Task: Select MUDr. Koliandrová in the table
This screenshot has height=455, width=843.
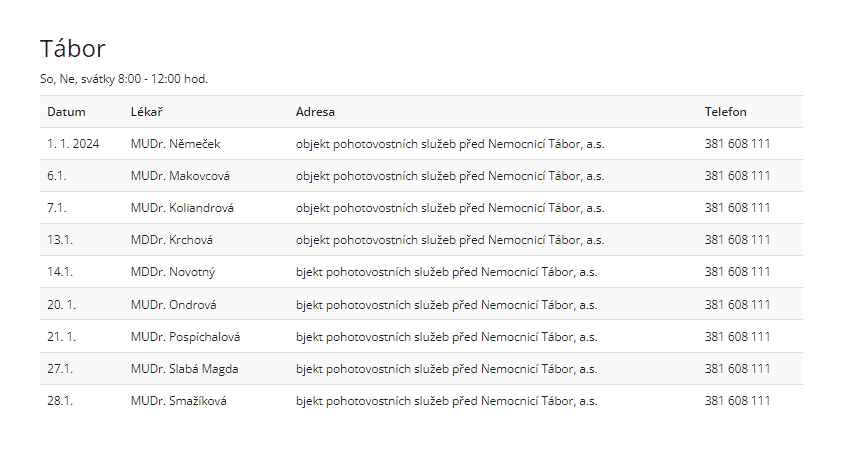Action: point(182,208)
